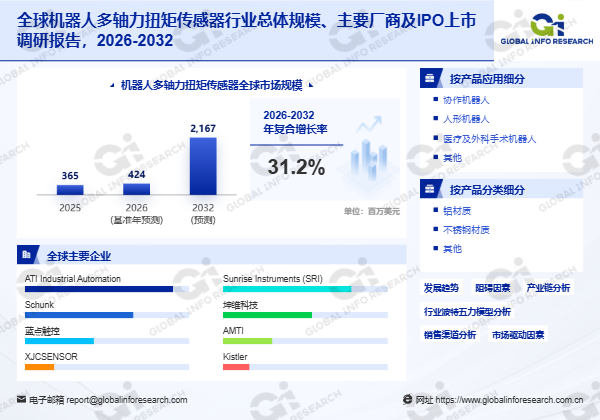Click the 2026 bar in chart
The height and width of the screenshot is (420, 600).
[137, 189]
